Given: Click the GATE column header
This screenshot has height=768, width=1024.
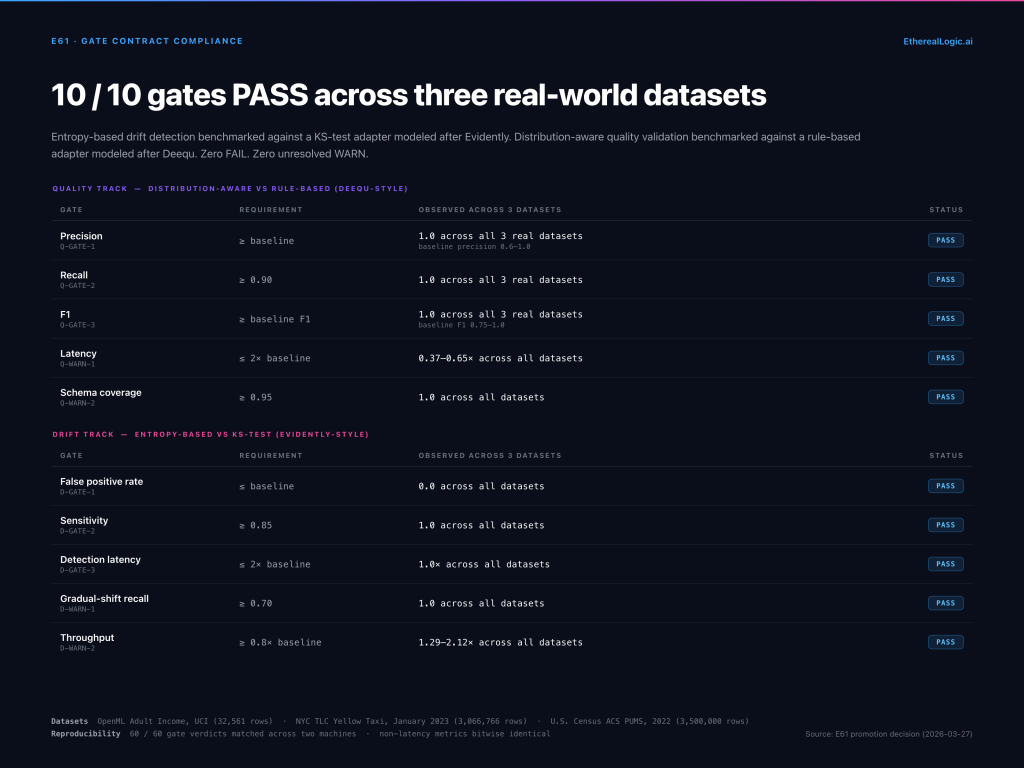Looking at the screenshot, I should 70,210.
